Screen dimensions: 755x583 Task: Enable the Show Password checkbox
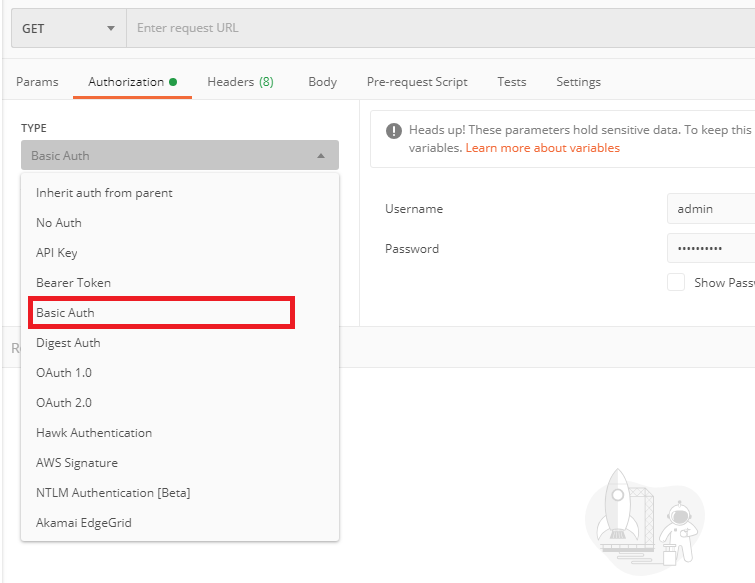(676, 283)
